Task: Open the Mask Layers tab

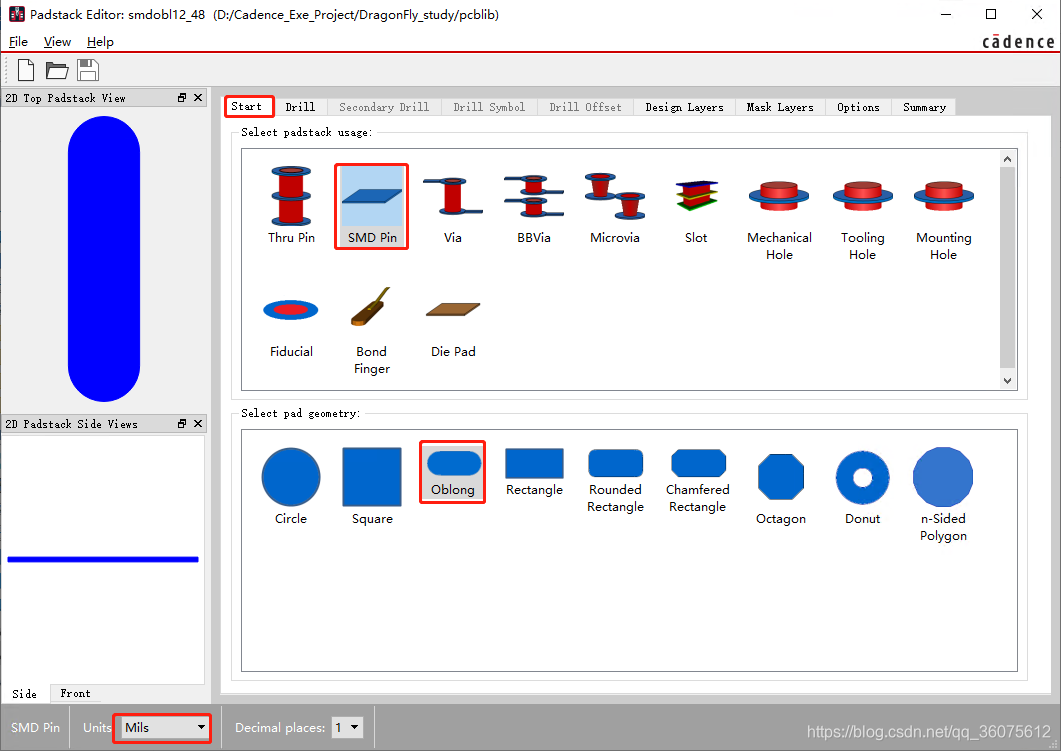Action: (780, 107)
